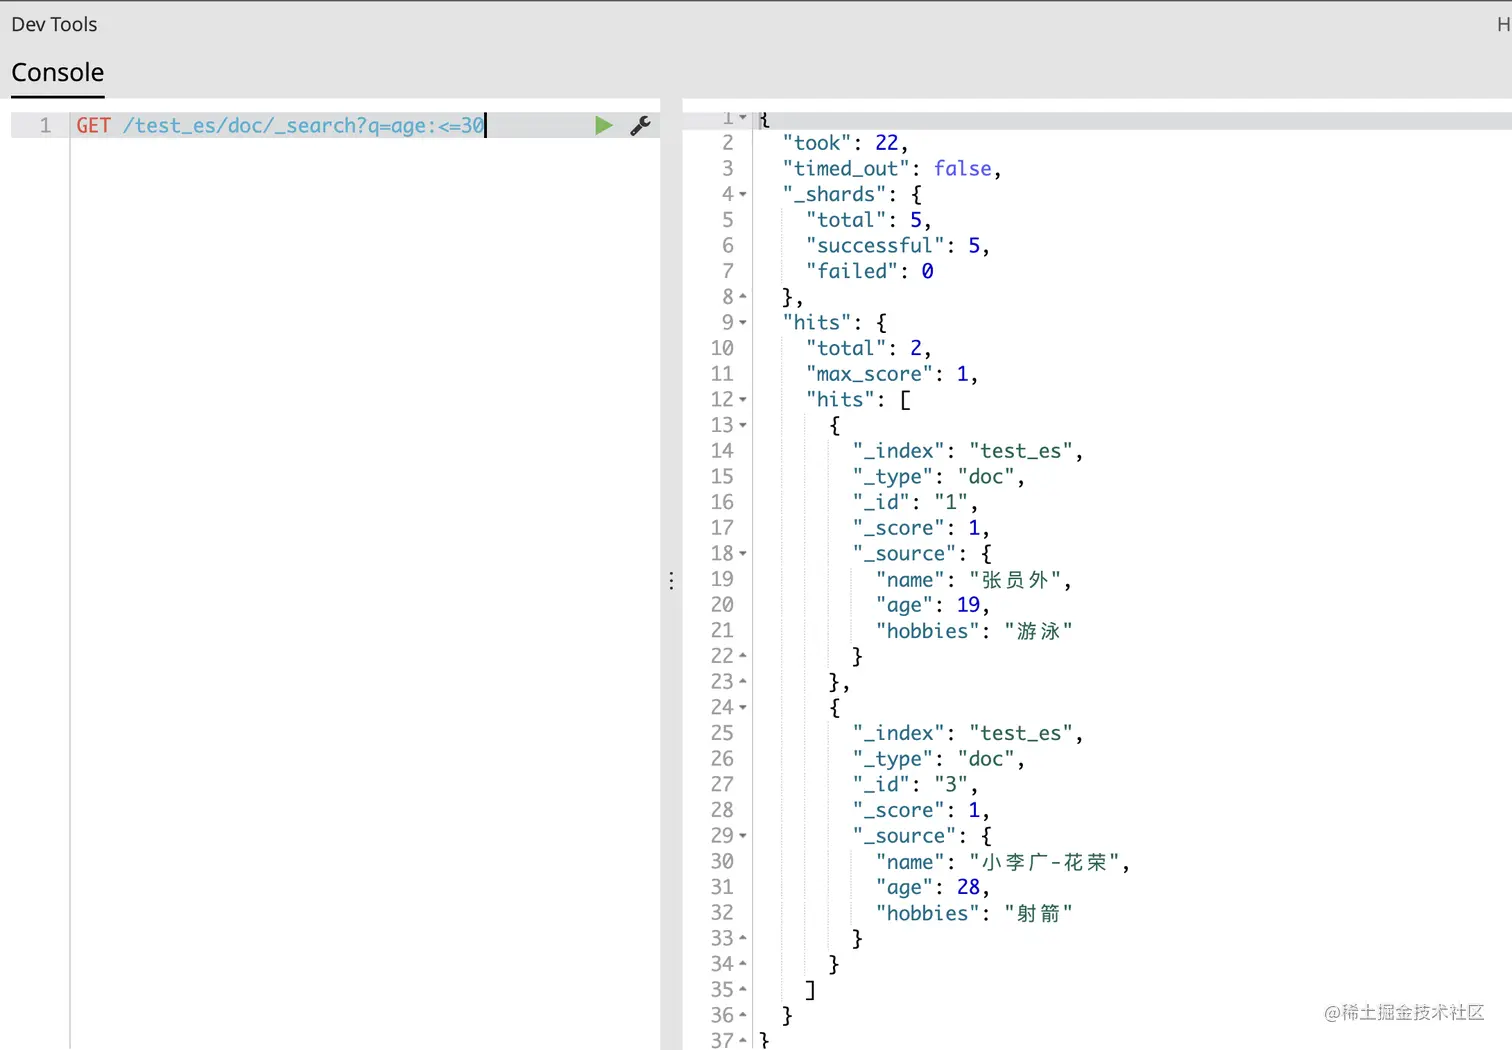Click the fold marker beside line number 22

click(743, 655)
